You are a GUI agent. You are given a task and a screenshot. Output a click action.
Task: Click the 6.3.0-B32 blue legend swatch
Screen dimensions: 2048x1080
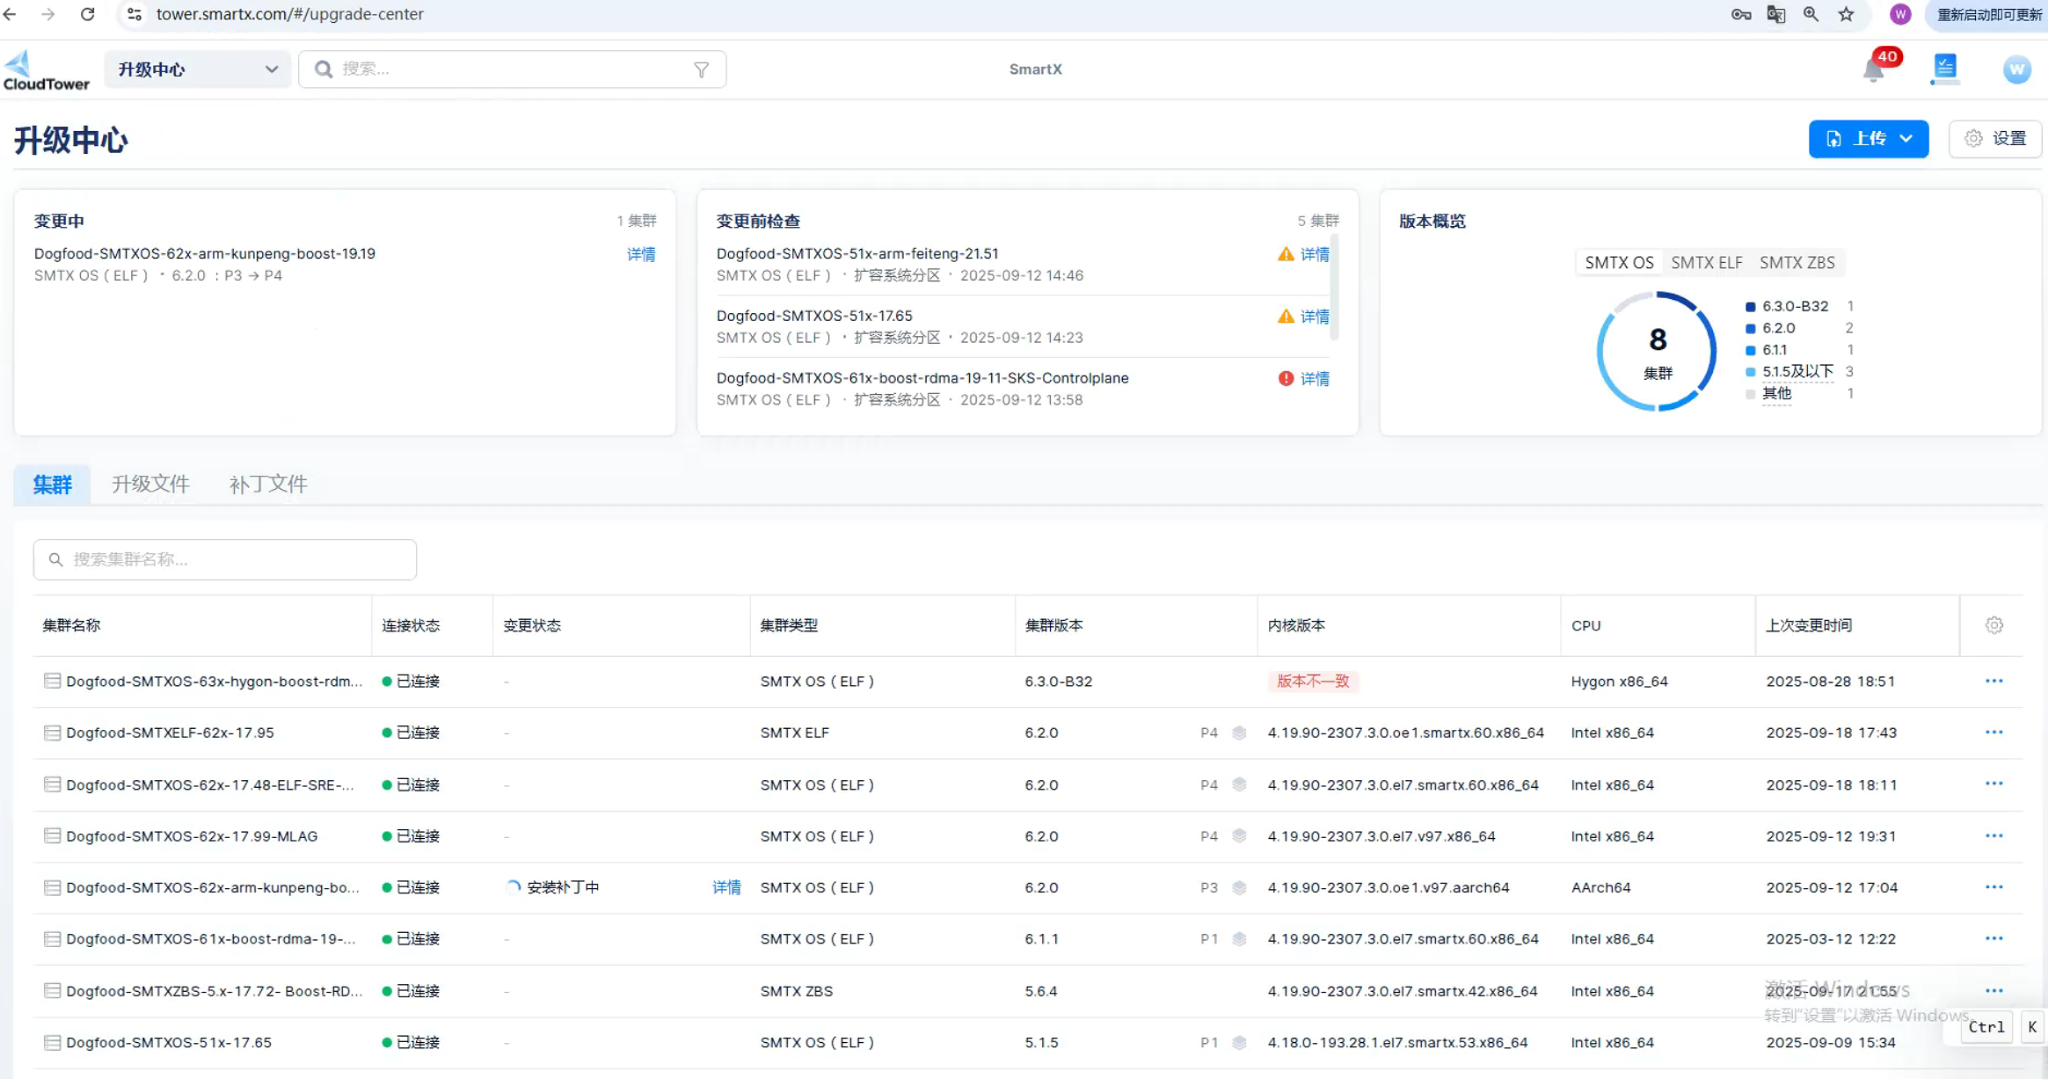click(x=1750, y=307)
